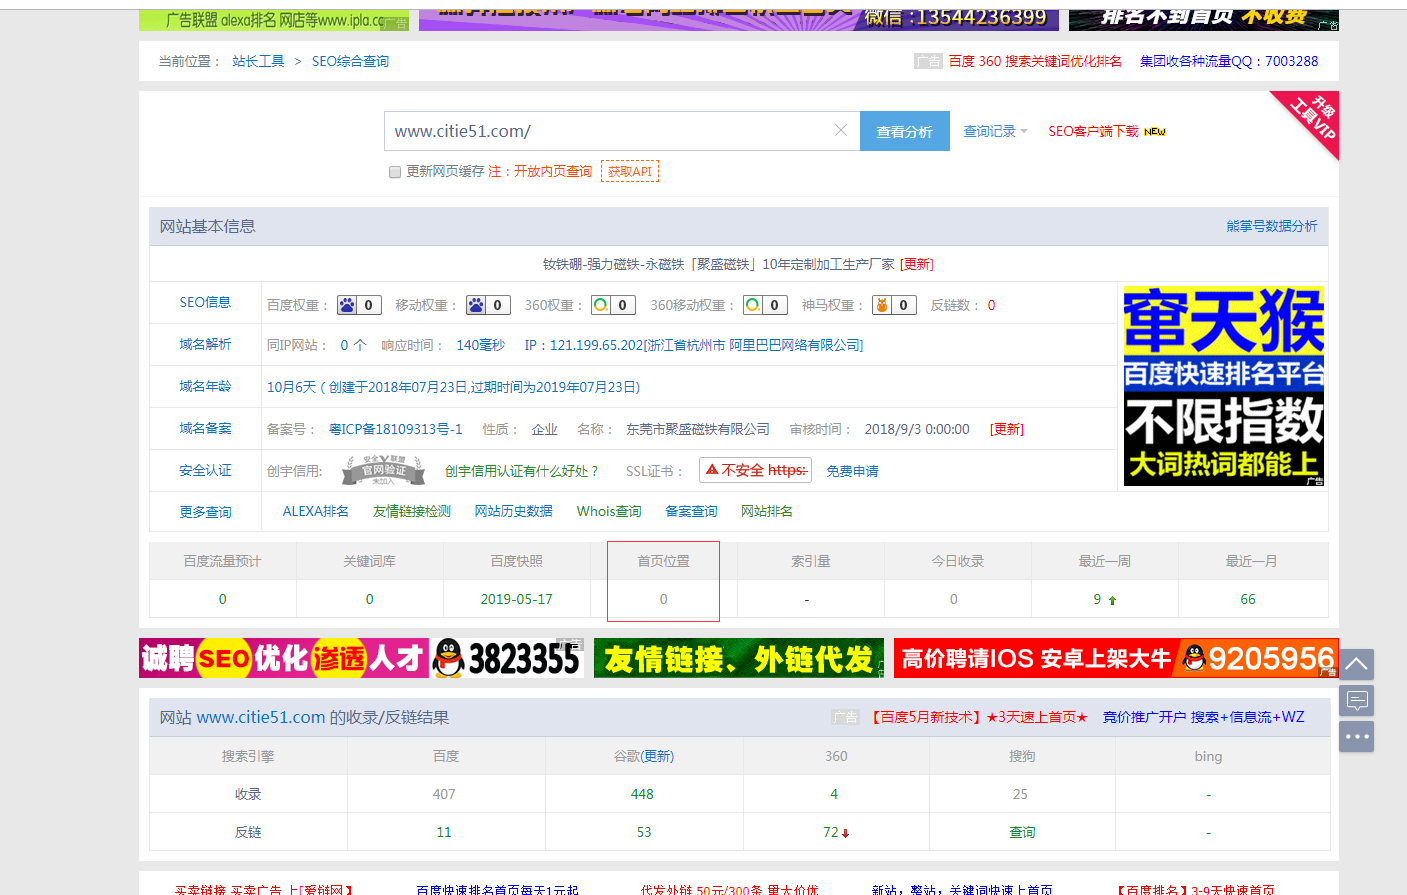Open the three-dots more options button
This screenshot has height=895, width=1407.
[x=1356, y=736]
